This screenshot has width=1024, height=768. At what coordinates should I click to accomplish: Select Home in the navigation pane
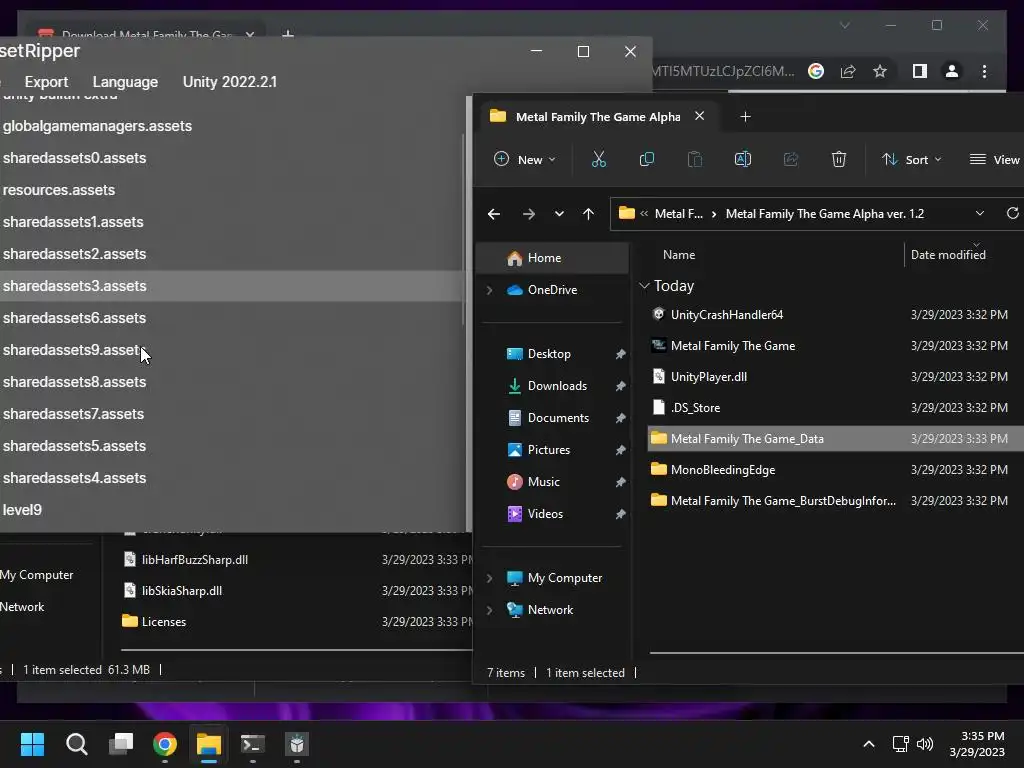tap(554, 258)
